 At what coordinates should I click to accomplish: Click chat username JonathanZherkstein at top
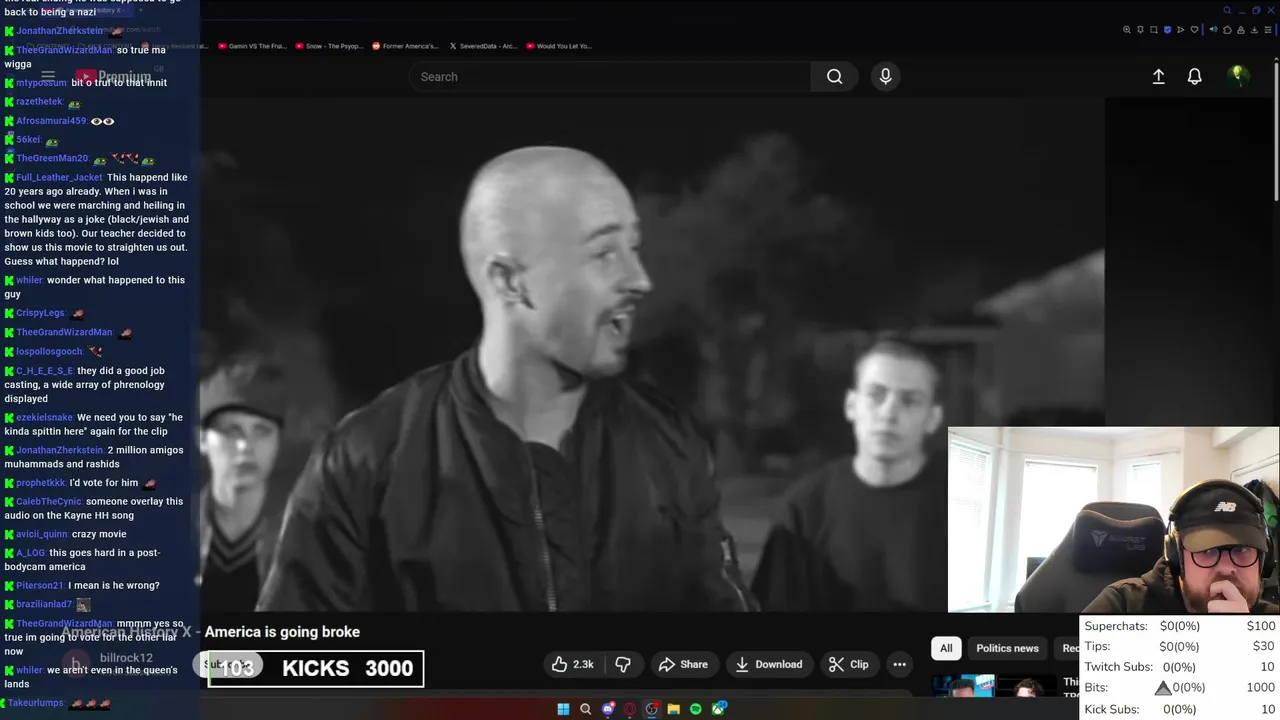pos(59,31)
